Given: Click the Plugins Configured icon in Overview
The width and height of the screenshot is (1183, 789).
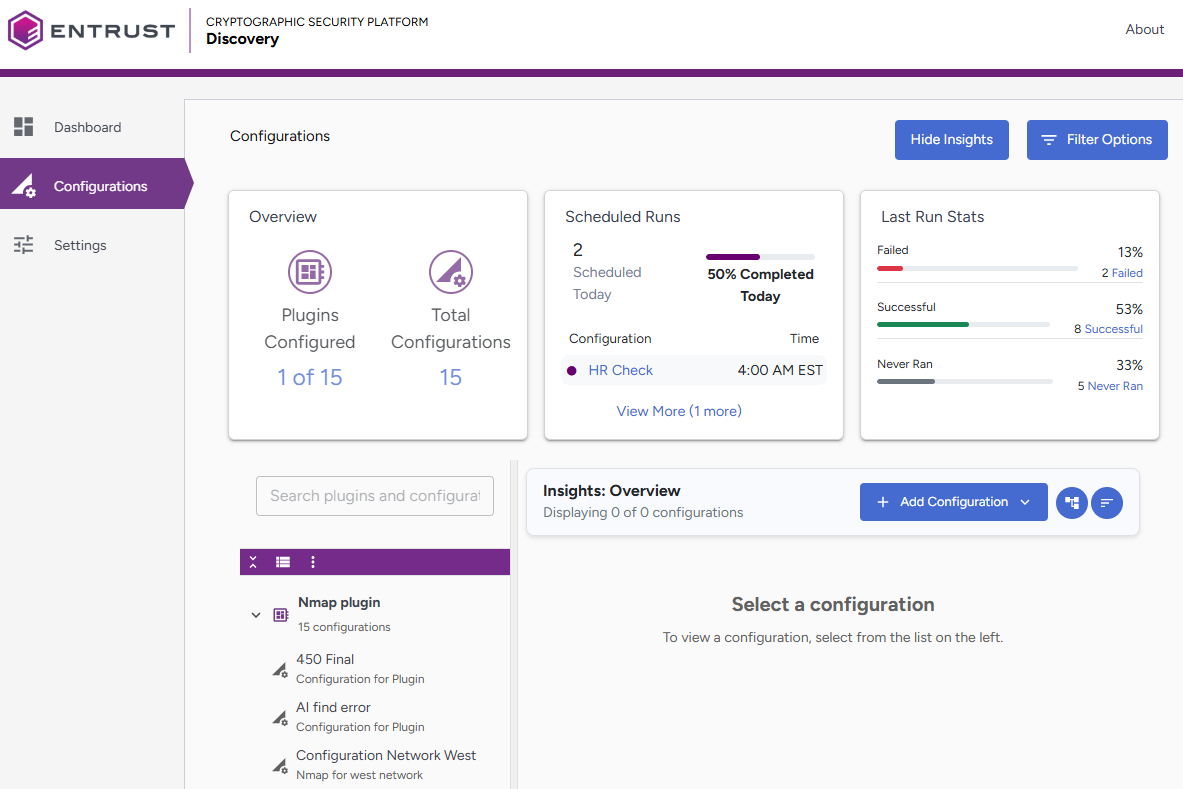Looking at the screenshot, I should [x=310, y=271].
